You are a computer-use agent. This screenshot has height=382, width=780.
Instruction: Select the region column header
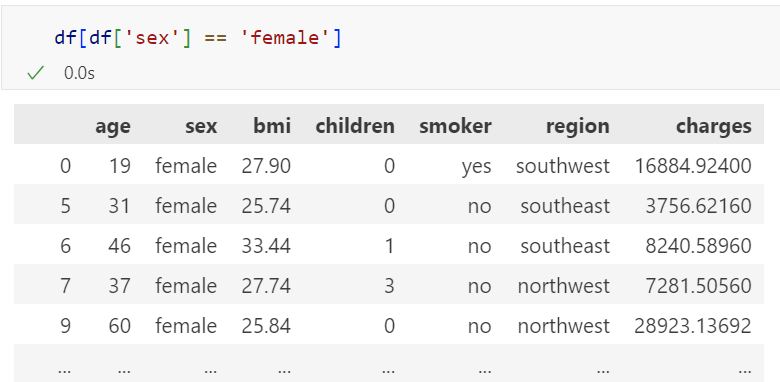point(578,126)
